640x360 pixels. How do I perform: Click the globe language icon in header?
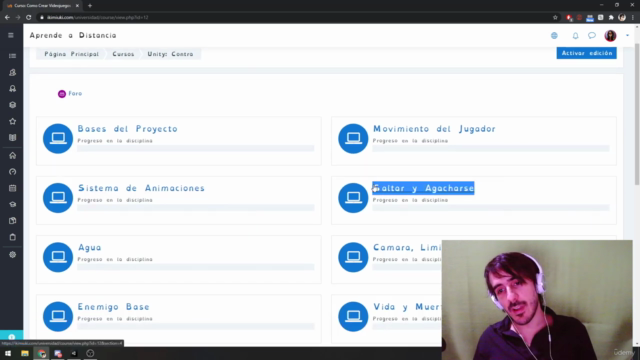coord(554,36)
